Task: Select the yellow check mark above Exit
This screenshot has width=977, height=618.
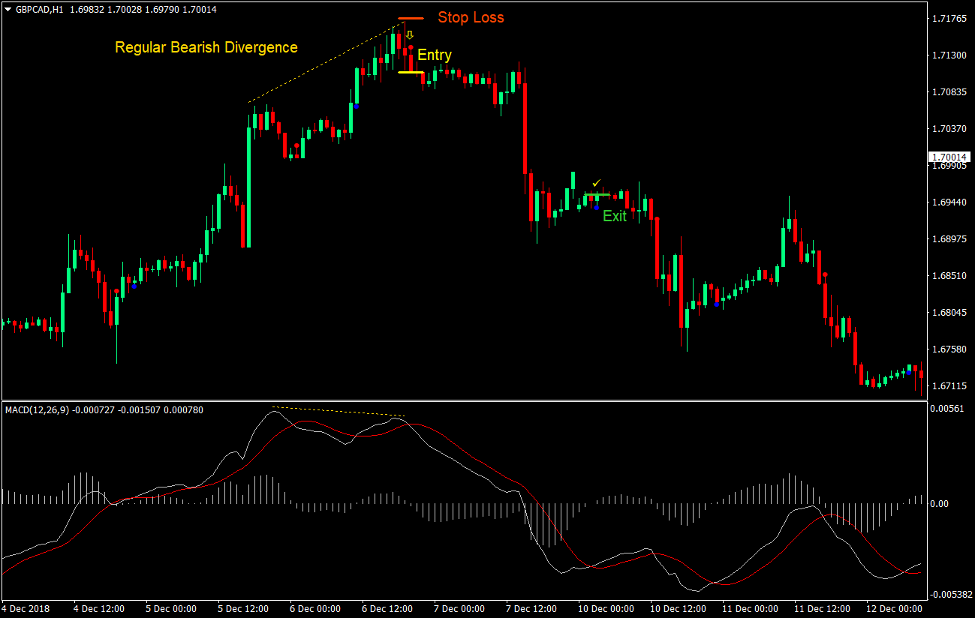Action: click(x=595, y=183)
